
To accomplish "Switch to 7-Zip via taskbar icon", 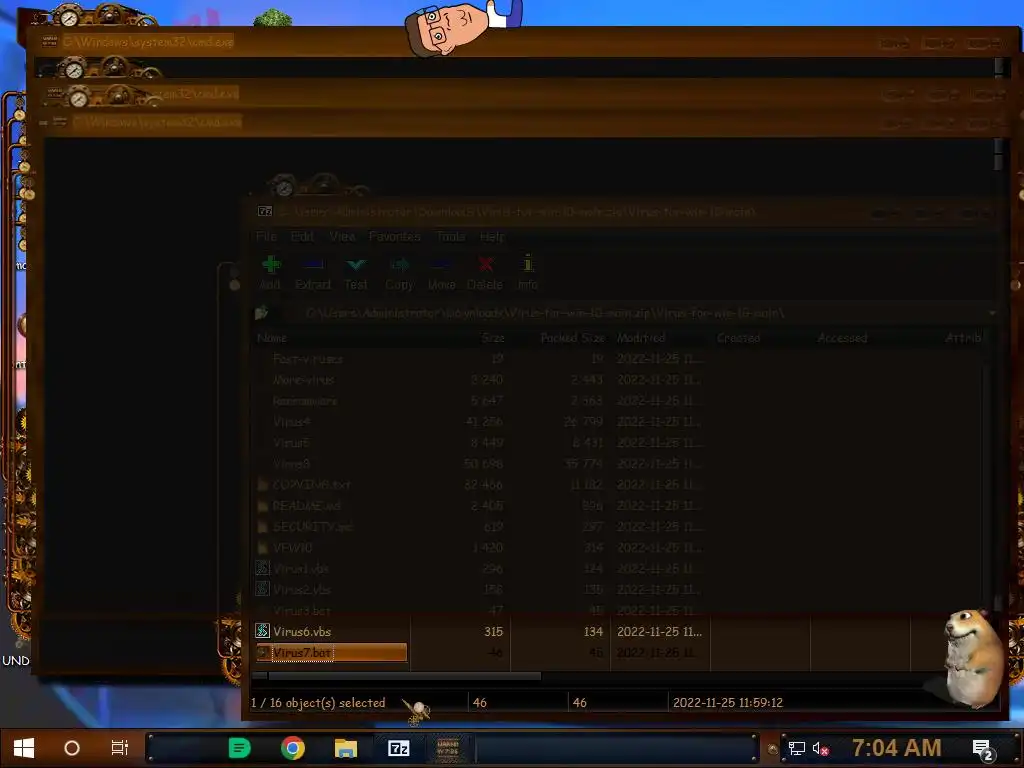I will (x=398, y=748).
